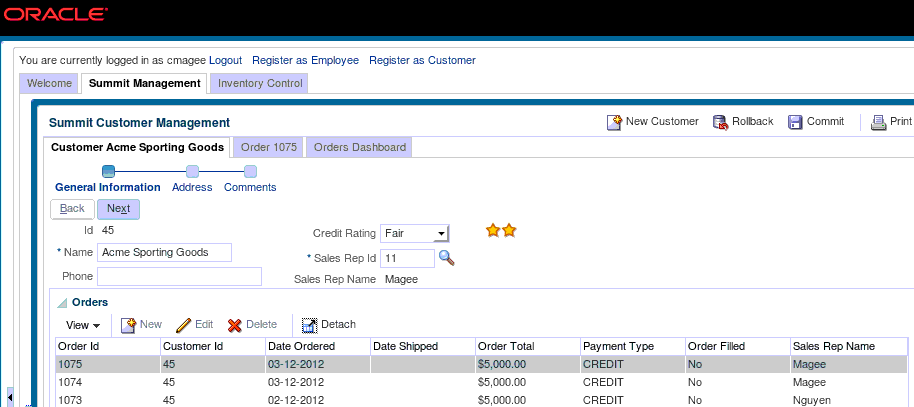This screenshot has height=407, width=914.
Task: Click the Name input field
Action: [x=164, y=252]
